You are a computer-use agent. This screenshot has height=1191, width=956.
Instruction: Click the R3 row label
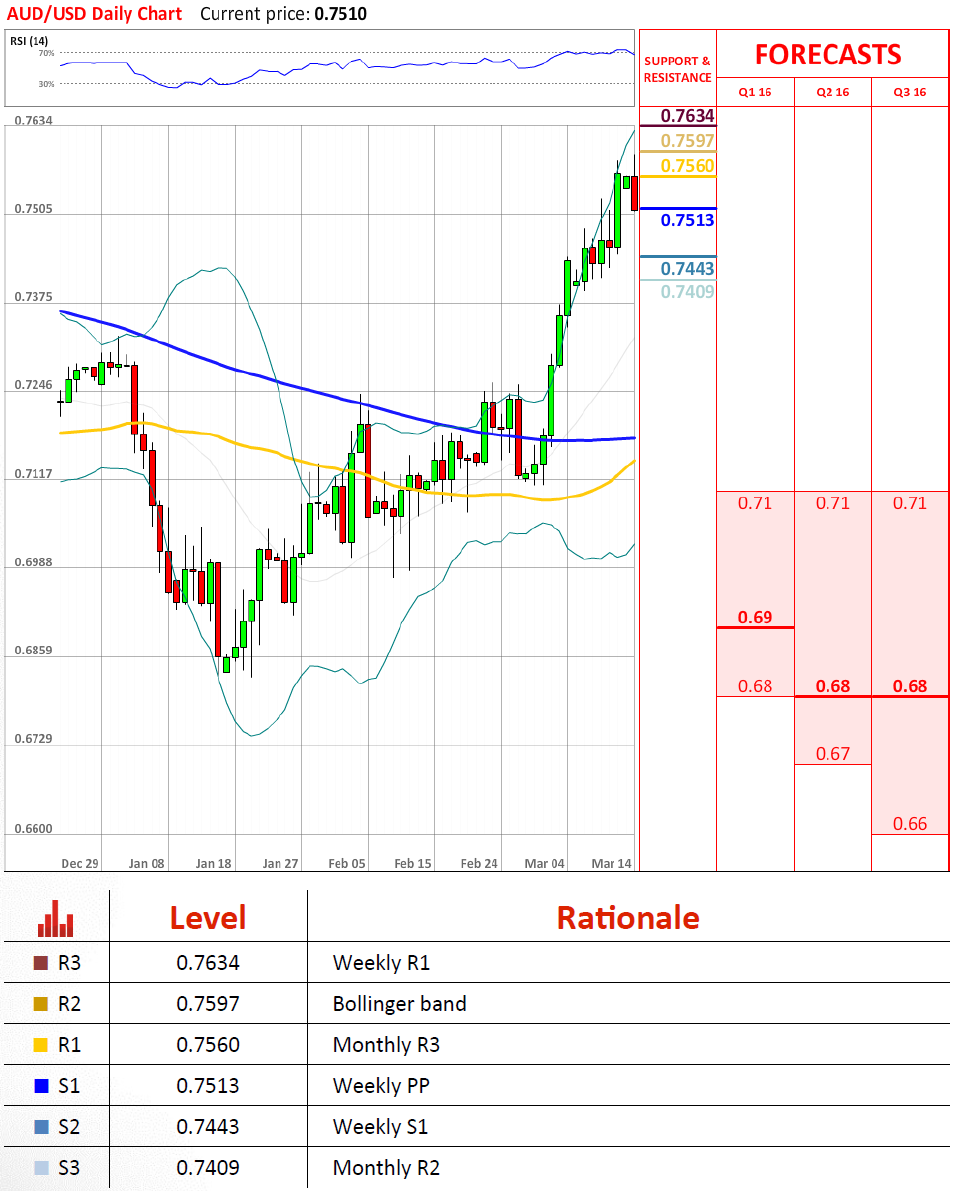point(69,963)
